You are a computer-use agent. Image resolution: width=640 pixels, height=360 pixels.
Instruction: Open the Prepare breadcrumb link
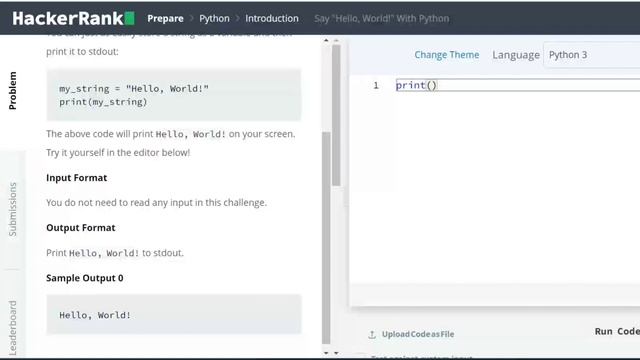pyautogui.click(x=165, y=18)
